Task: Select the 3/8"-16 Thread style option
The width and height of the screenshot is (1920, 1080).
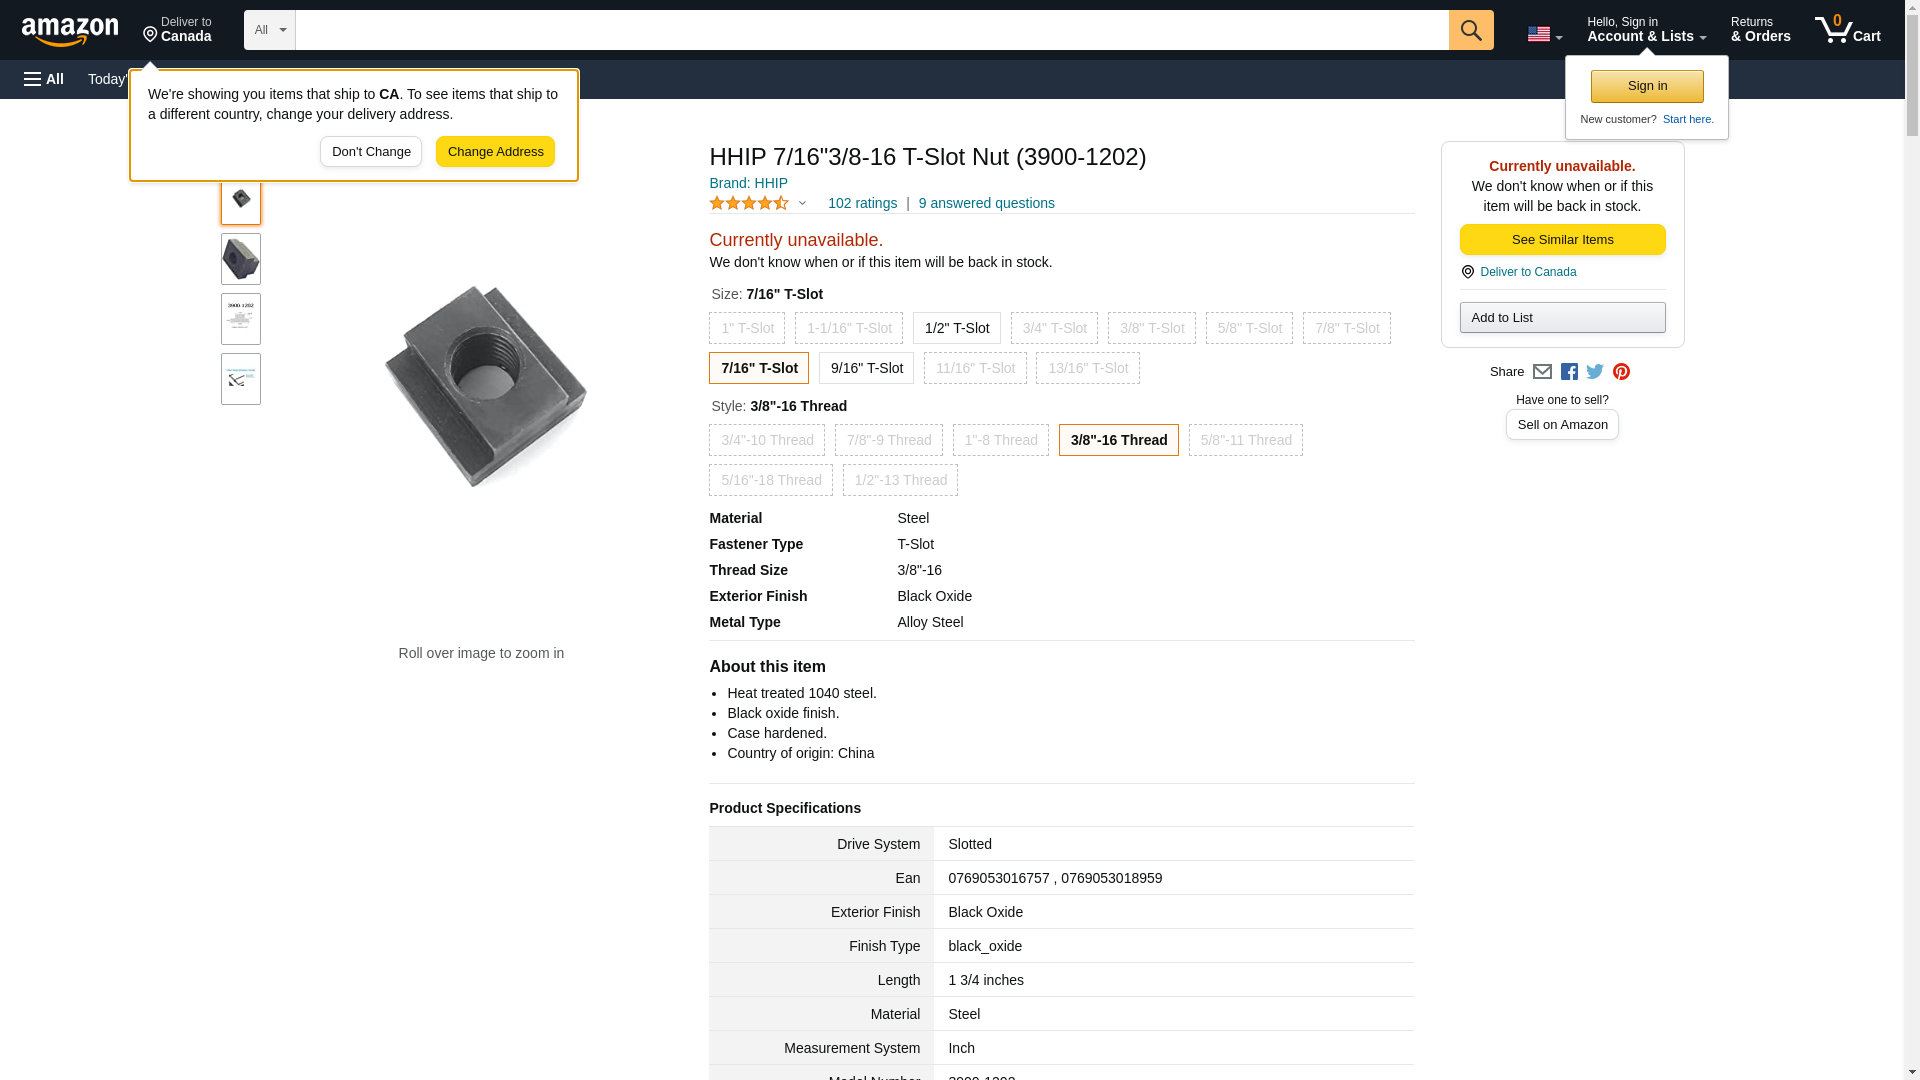Action: tap(1118, 440)
